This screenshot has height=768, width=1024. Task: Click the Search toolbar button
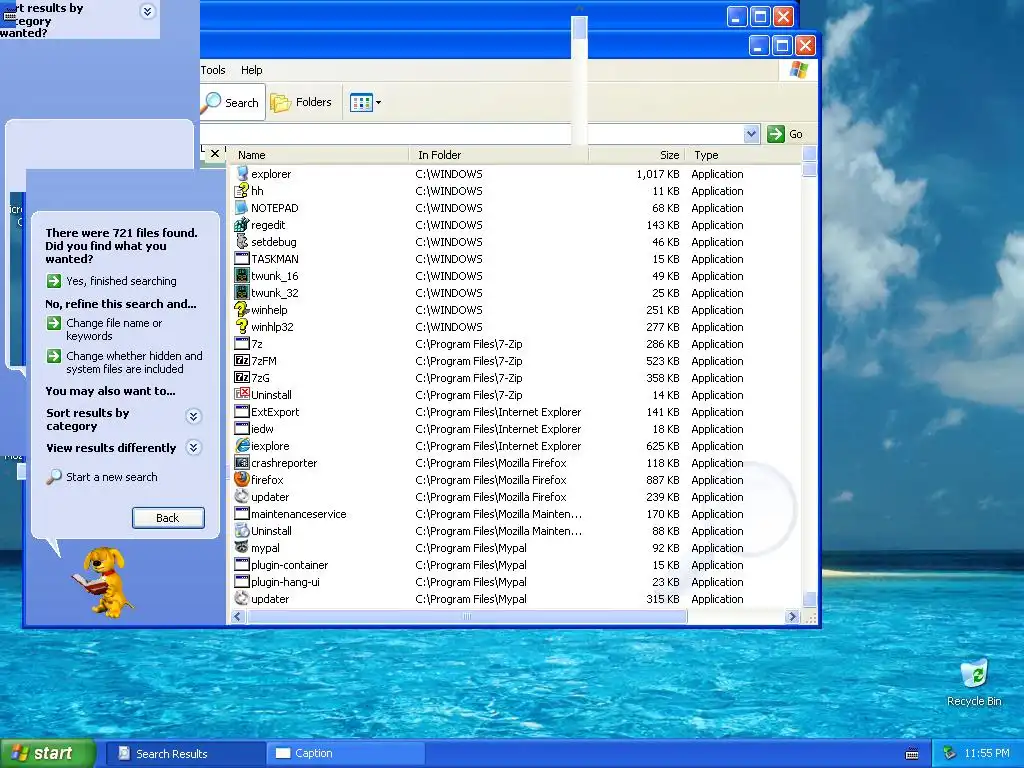[232, 102]
